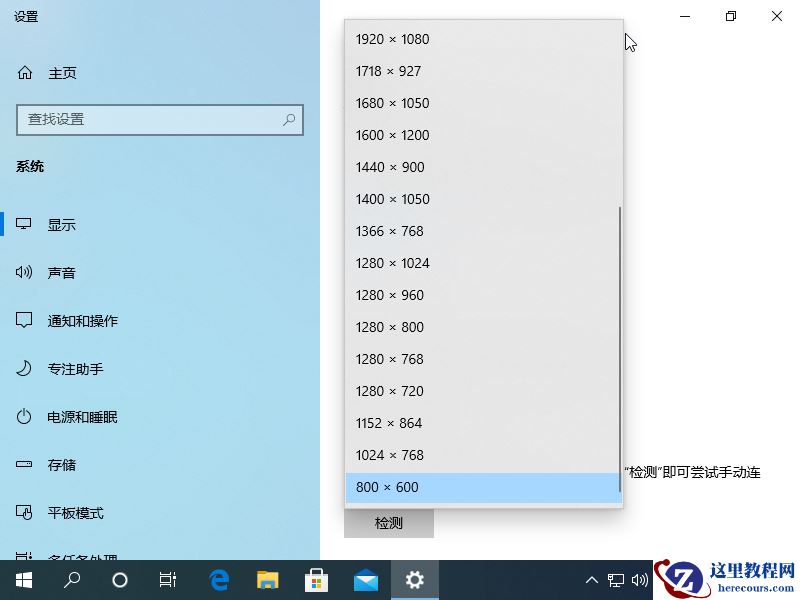Open 通知和操作 settings
This screenshot has height=600, width=800.
(80, 320)
